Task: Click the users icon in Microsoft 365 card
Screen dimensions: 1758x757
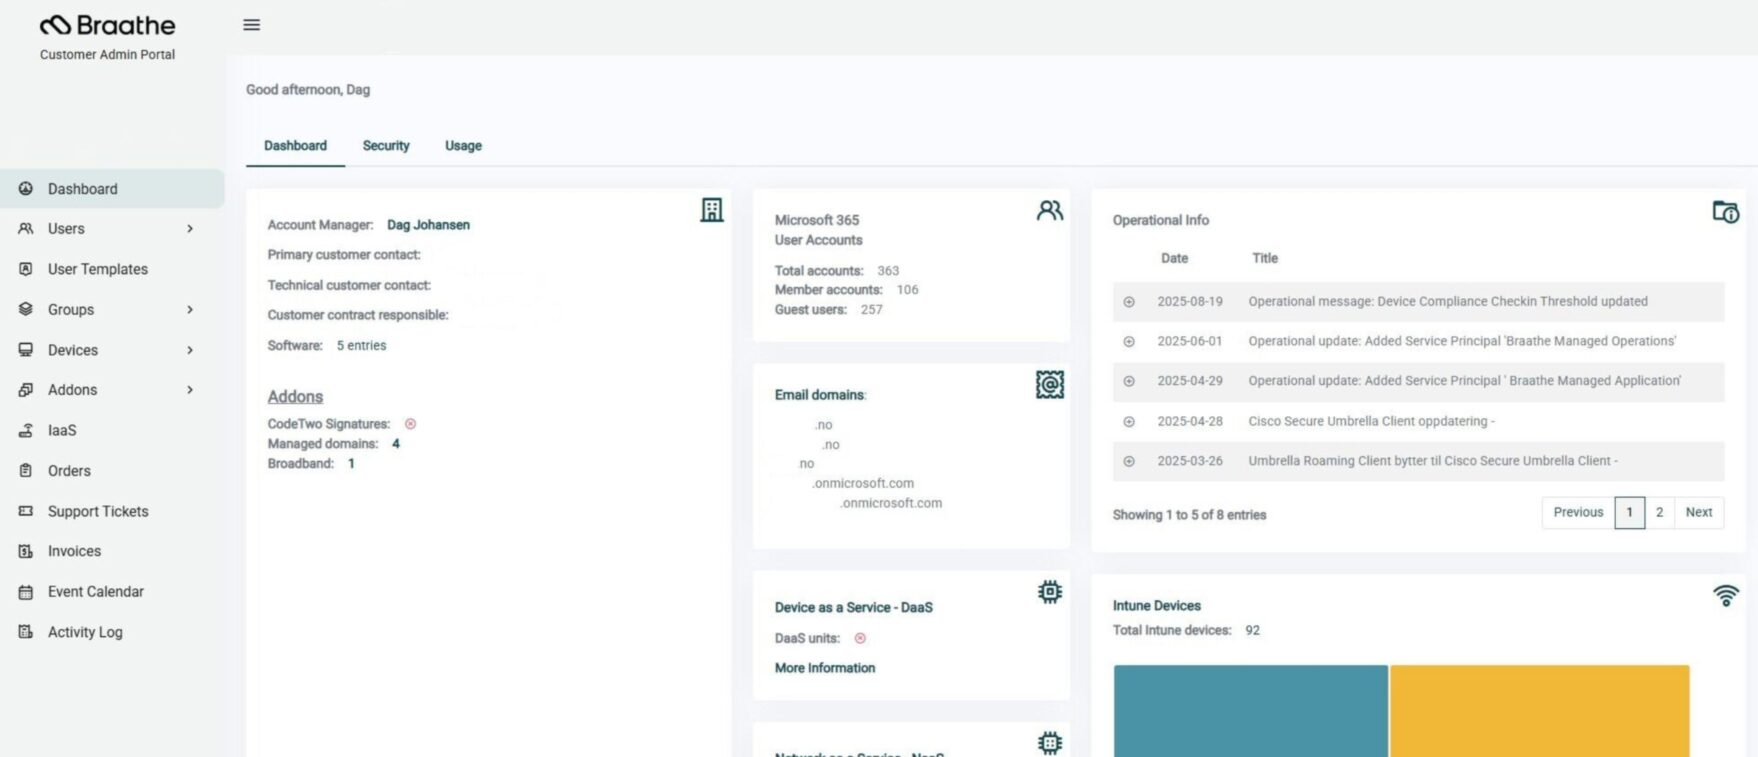Action: (x=1049, y=210)
